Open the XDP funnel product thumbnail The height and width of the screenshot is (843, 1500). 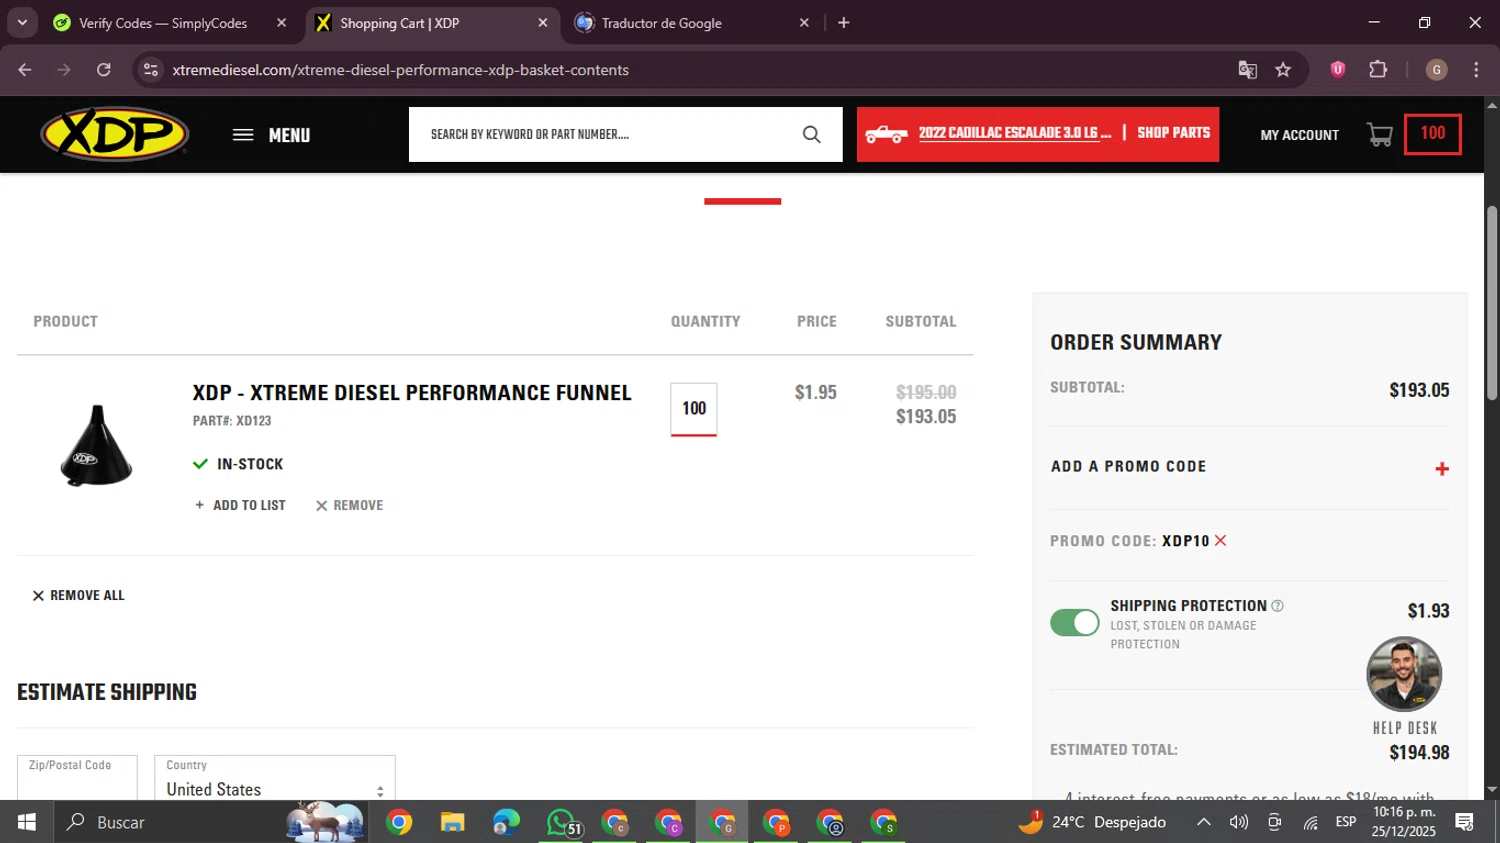point(96,446)
